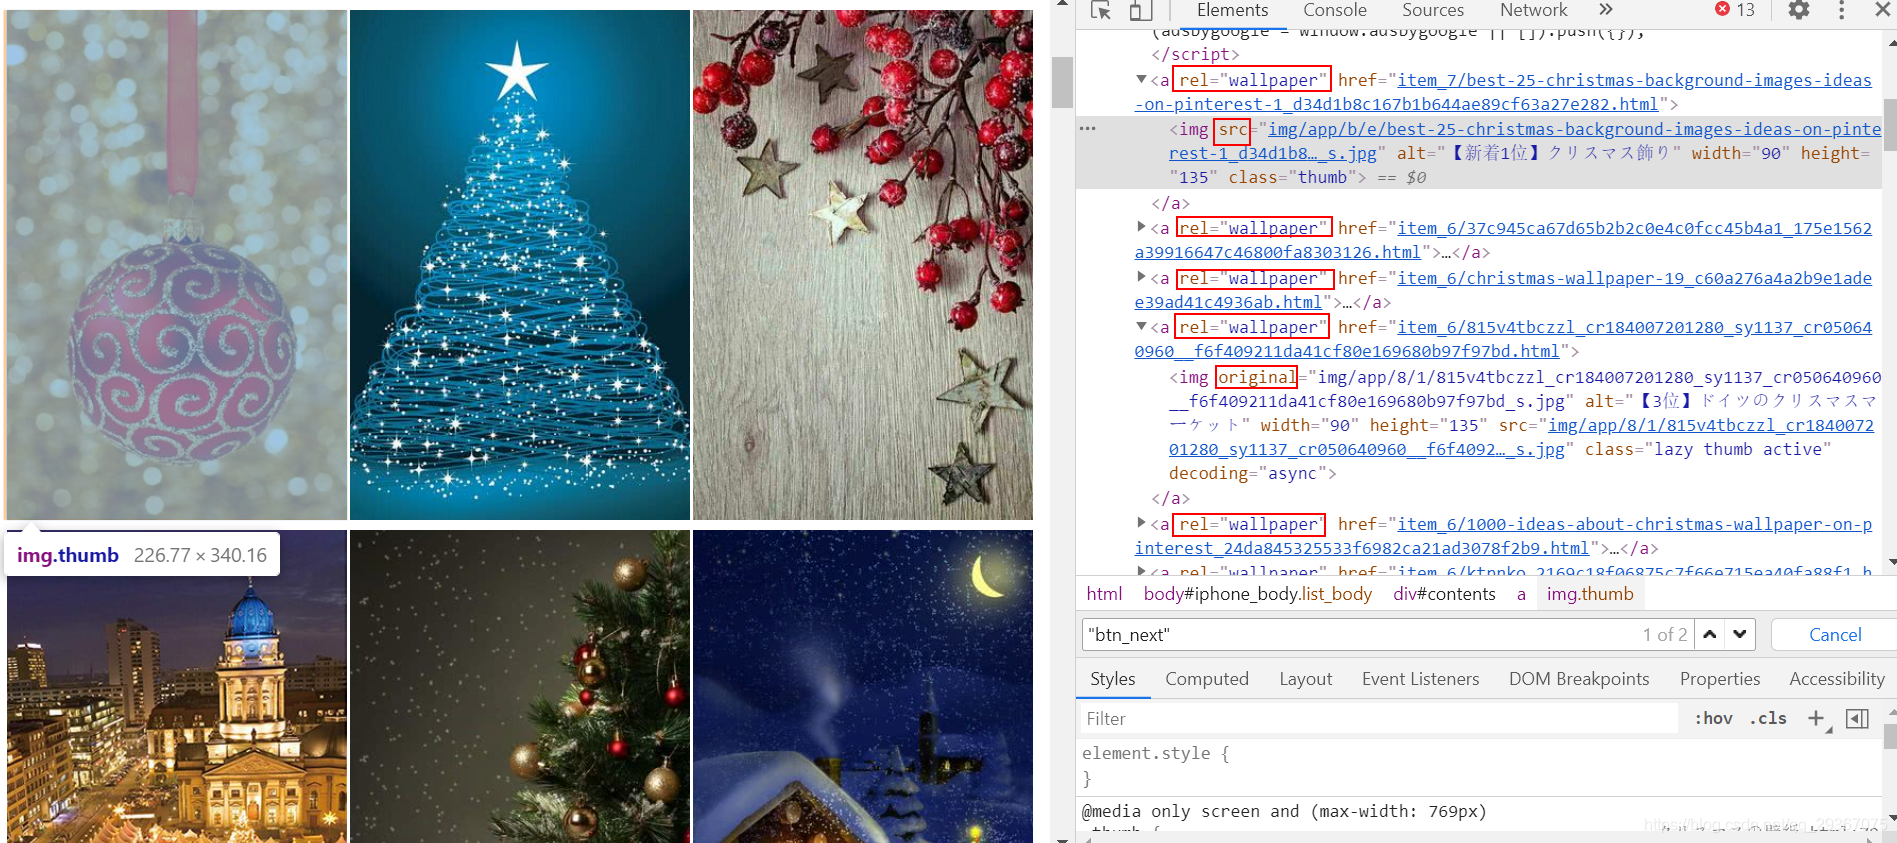Open the Sources tab

click(x=1432, y=10)
